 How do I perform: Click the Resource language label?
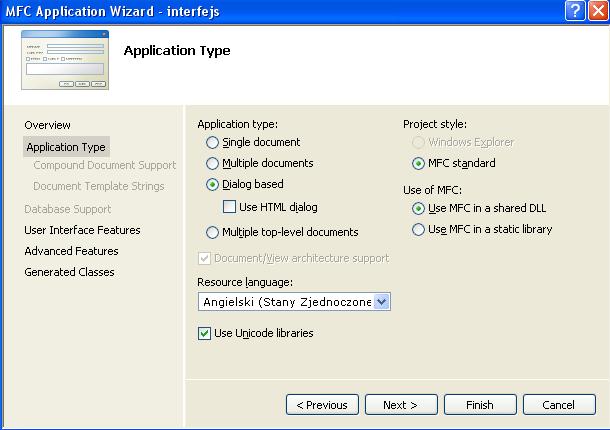[245, 282]
